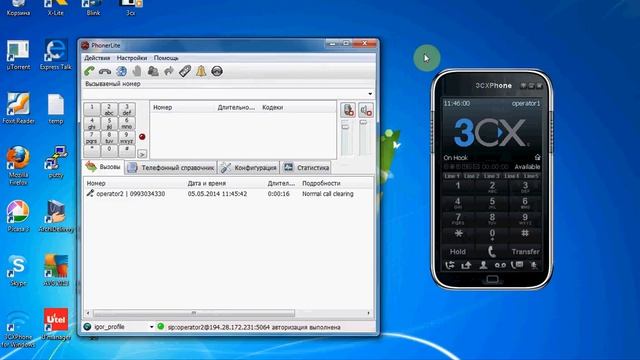The image size is (640, 360).
Task: Click the hang up handset icon in PhonerLite
Action: tap(105, 71)
